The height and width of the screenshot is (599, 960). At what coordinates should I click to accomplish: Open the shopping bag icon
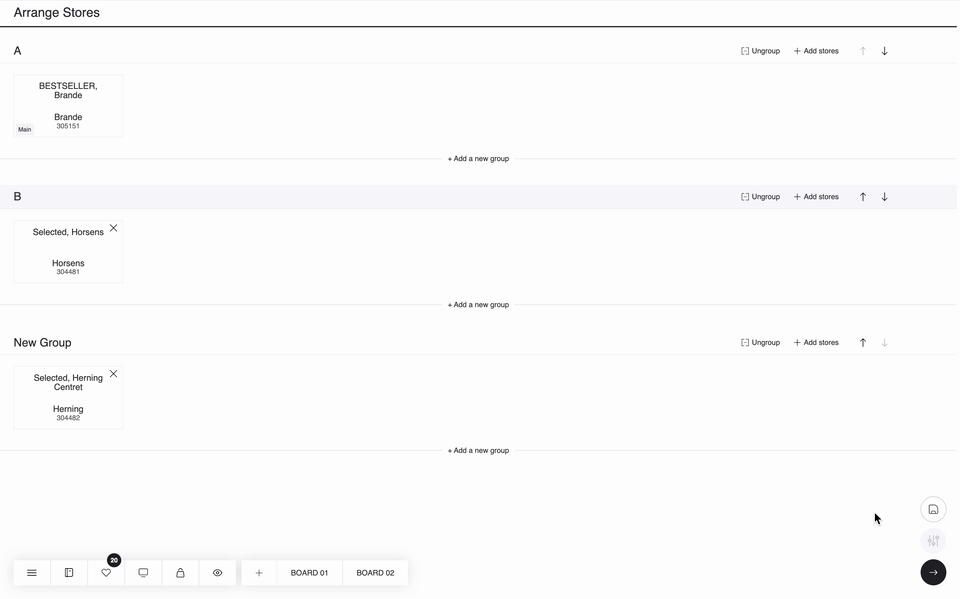181,573
